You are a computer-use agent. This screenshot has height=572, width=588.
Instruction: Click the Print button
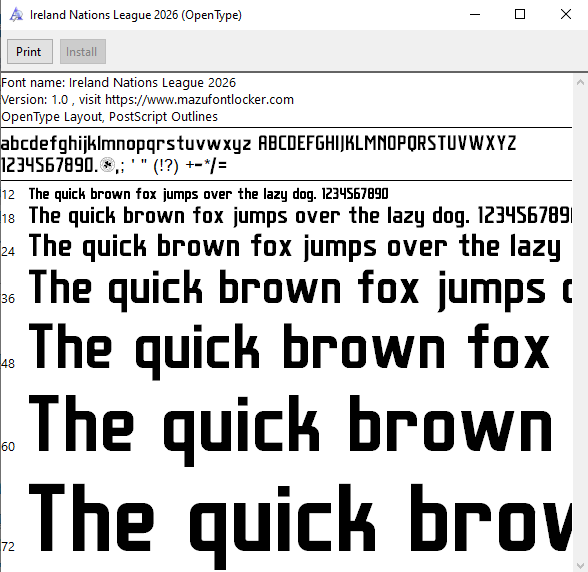point(30,51)
